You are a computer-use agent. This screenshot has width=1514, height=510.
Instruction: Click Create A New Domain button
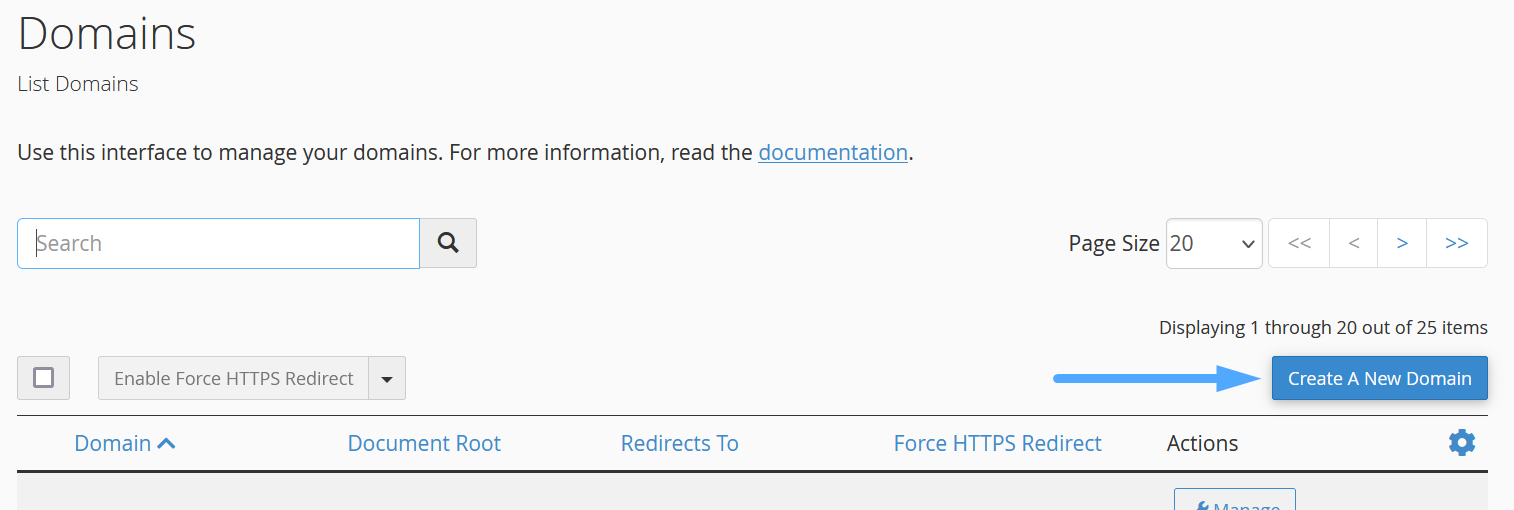[x=1379, y=378]
